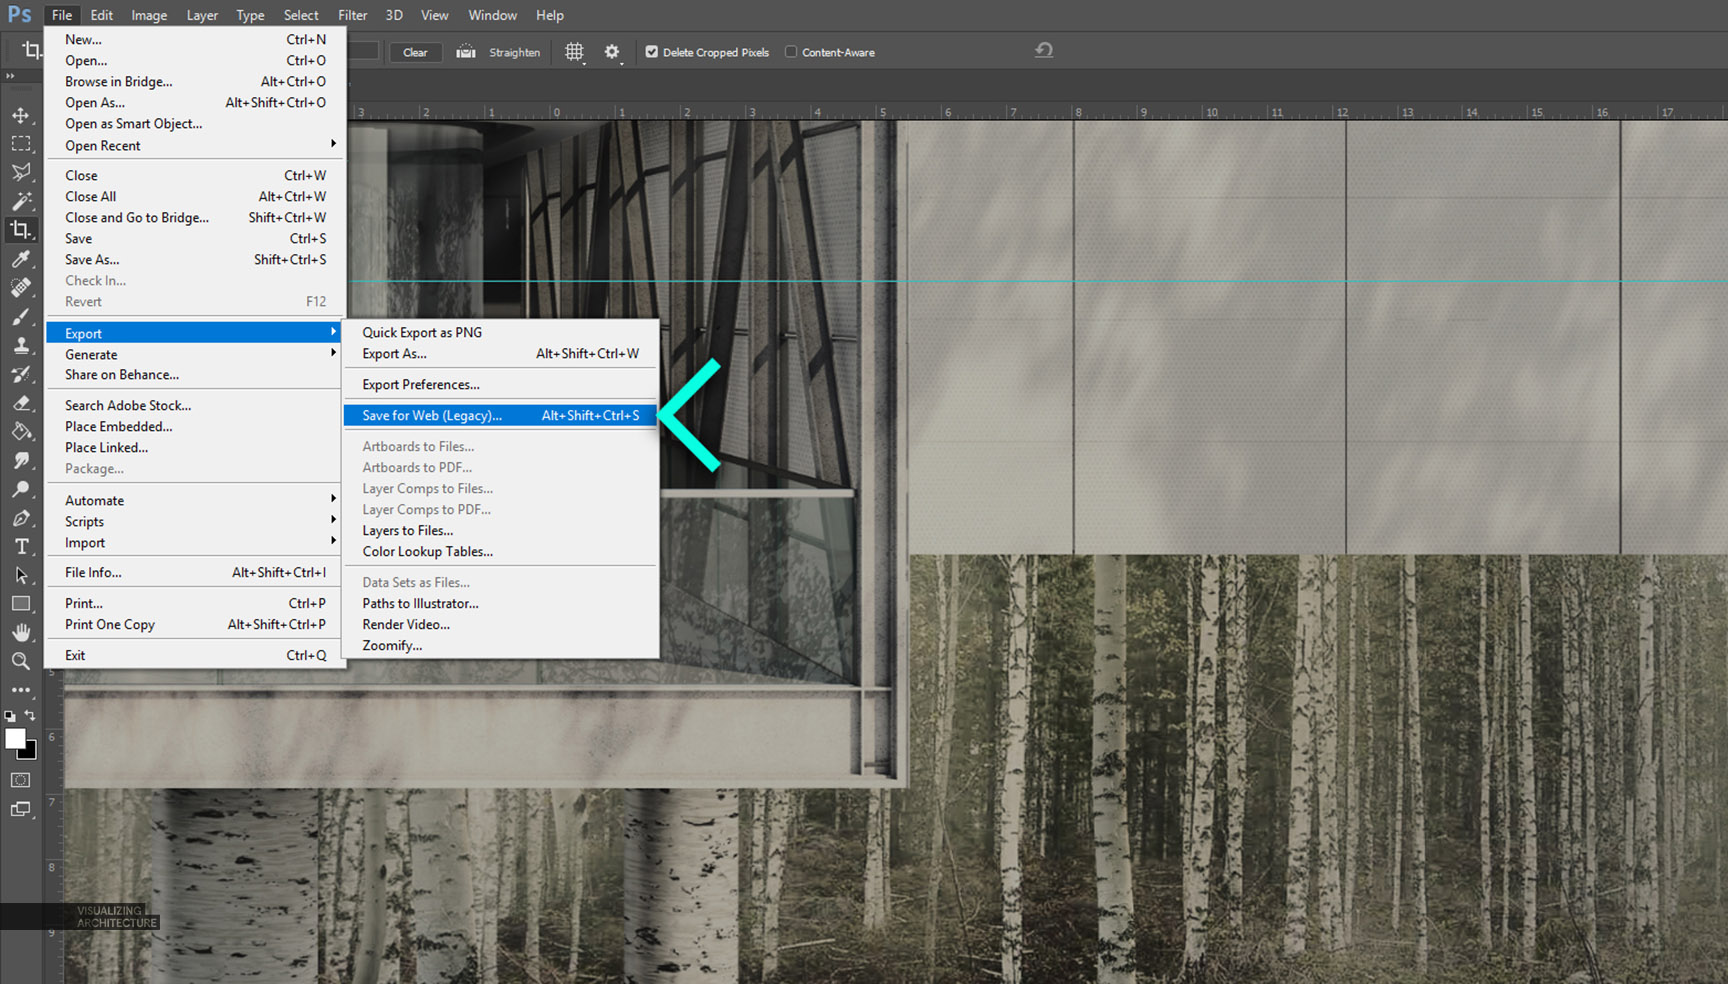Select the Magic Wand tool
1728x984 pixels.
[21, 201]
